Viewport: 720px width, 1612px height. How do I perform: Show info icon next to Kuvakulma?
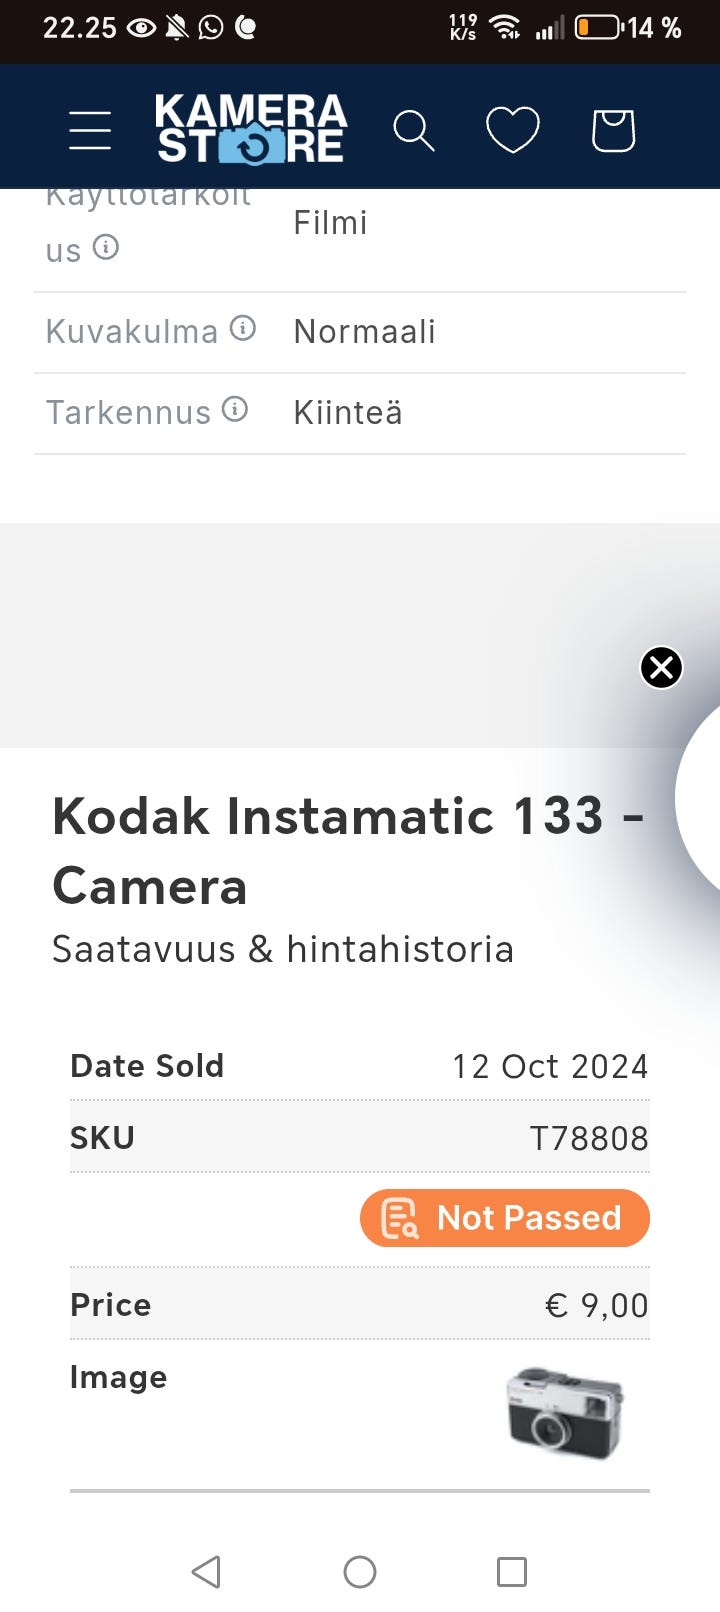click(243, 328)
